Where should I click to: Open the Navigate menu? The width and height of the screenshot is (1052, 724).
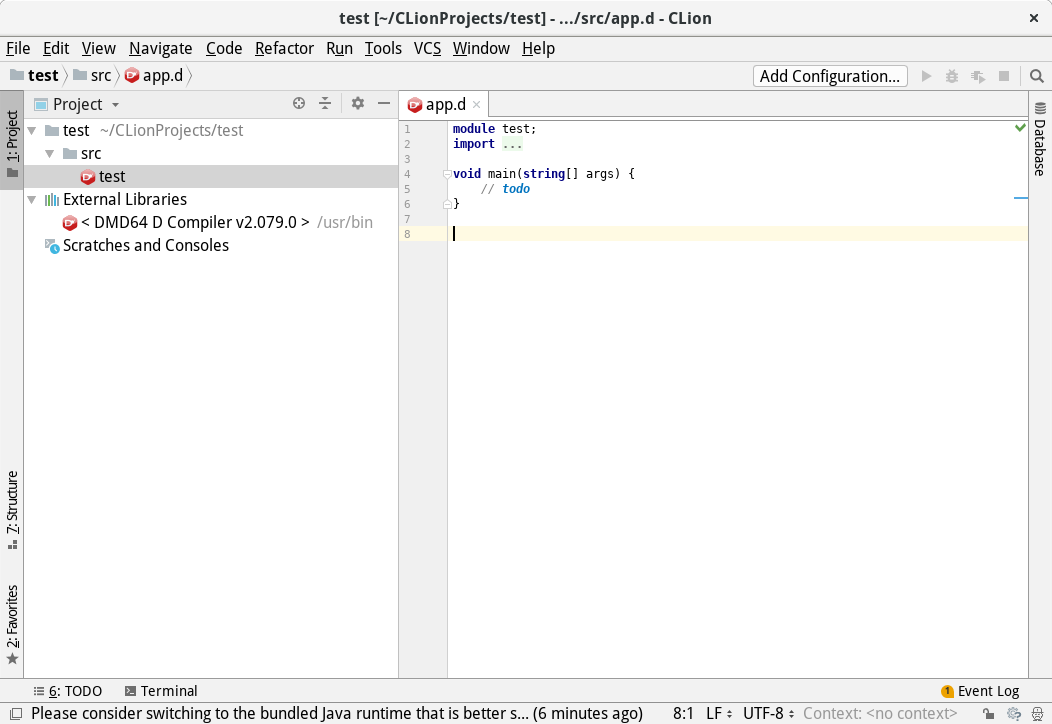pos(160,48)
